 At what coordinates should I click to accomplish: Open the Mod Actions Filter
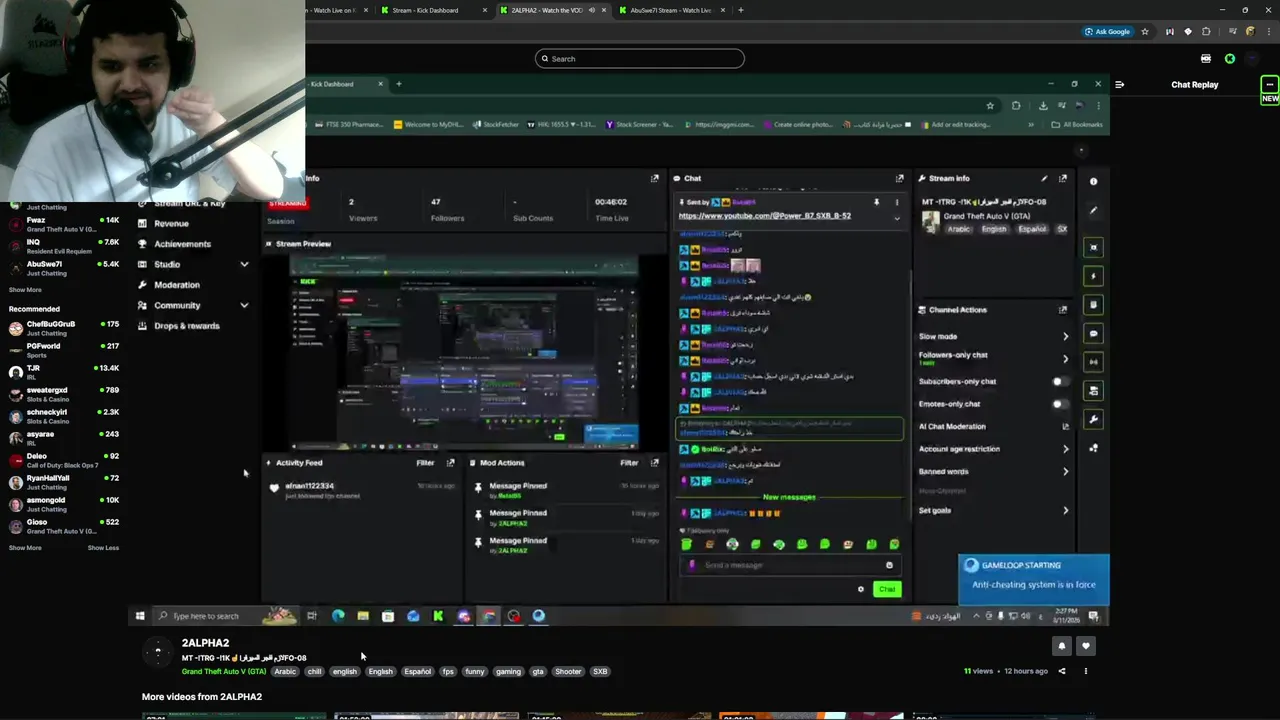[629, 463]
